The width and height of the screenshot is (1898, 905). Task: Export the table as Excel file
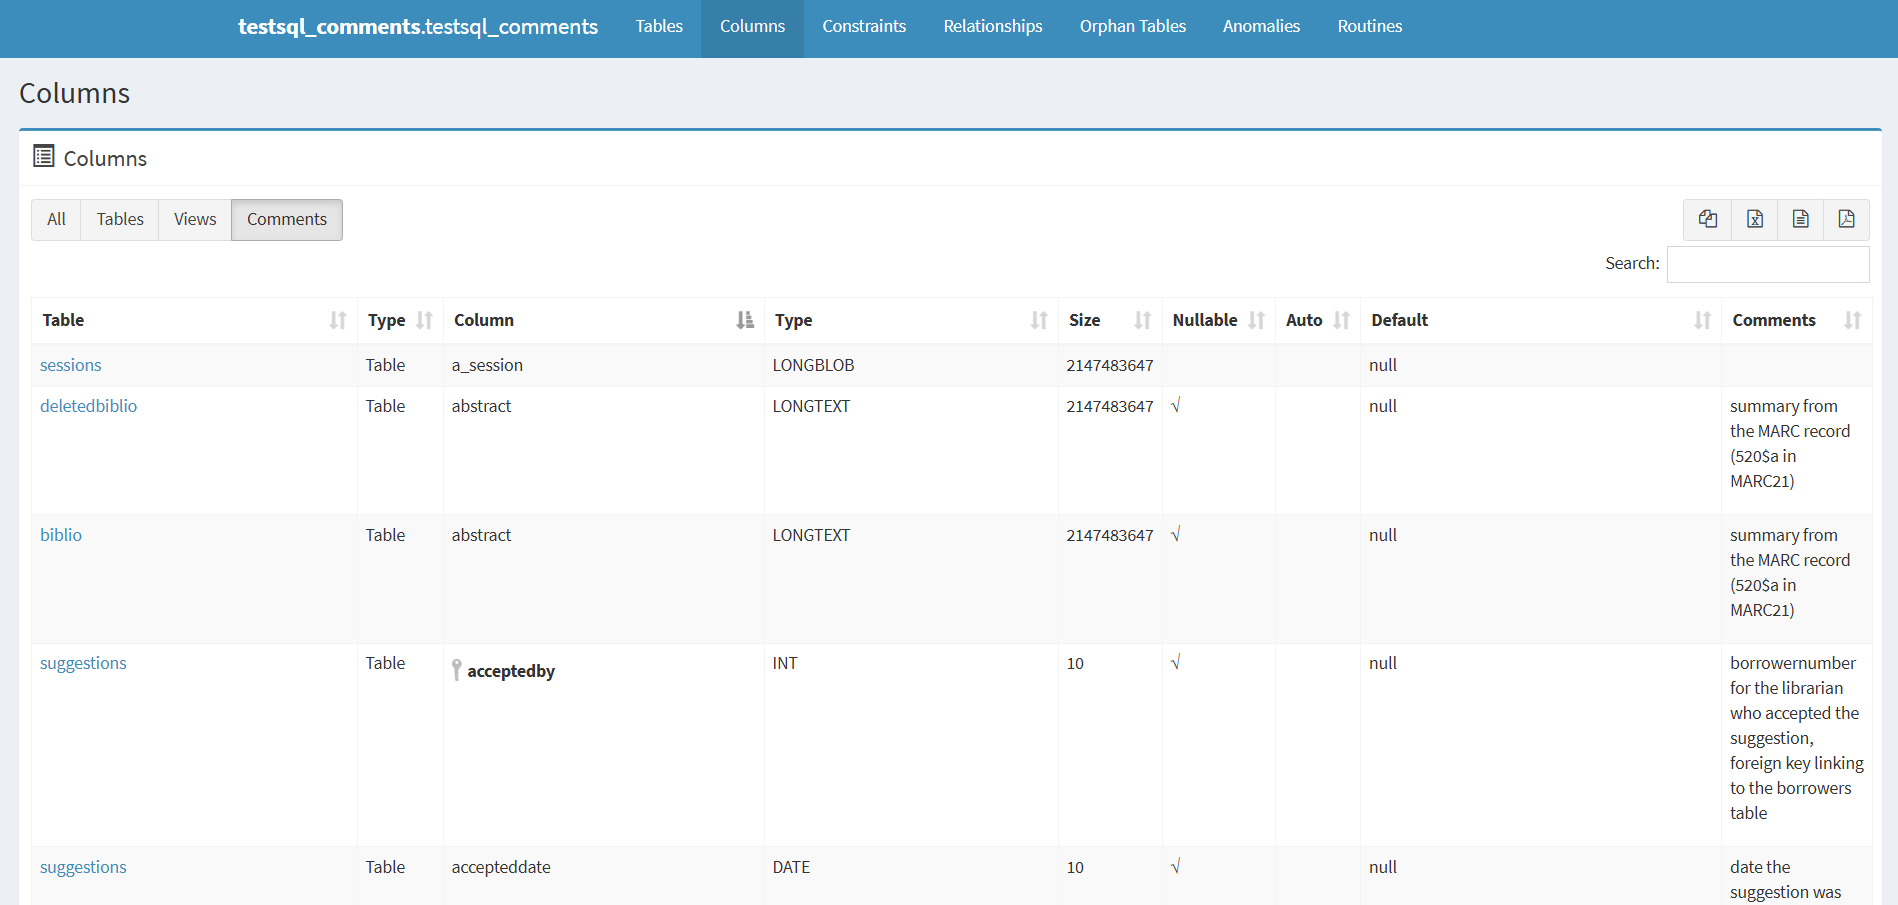click(x=1754, y=219)
